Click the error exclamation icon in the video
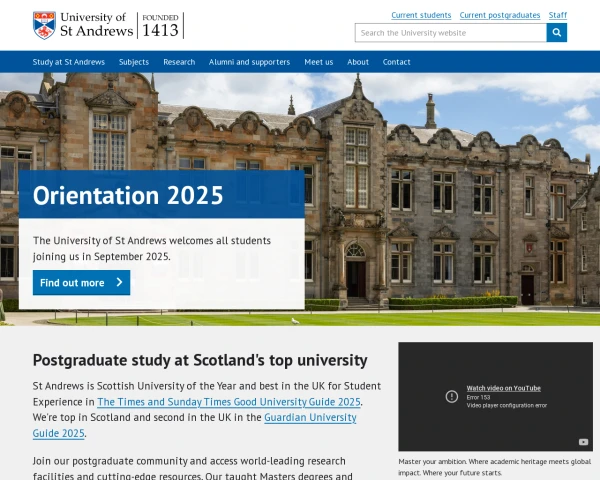The image size is (600, 480). click(452, 396)
